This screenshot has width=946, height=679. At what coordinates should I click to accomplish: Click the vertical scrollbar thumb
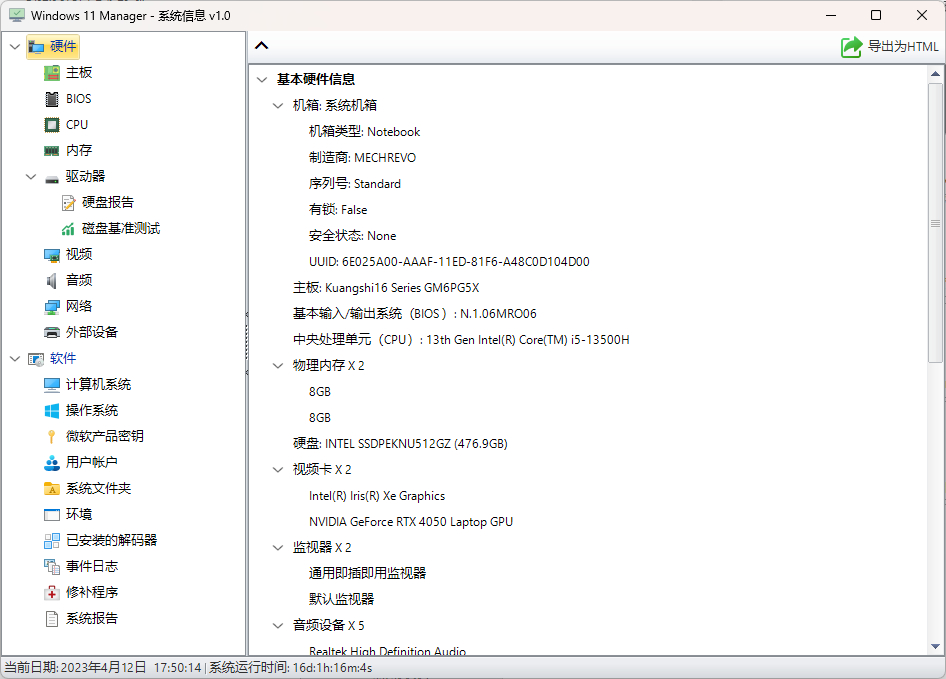point(935,223)
